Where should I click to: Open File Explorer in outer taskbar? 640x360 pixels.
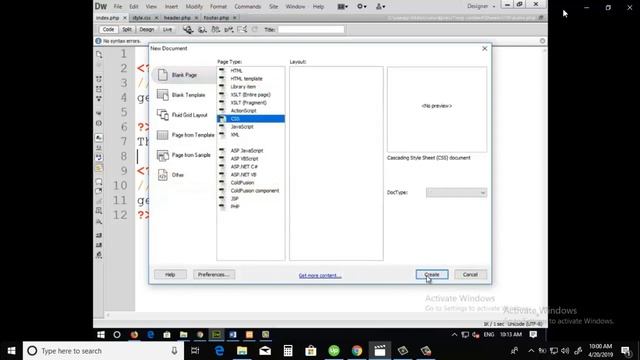click(242, 351)
